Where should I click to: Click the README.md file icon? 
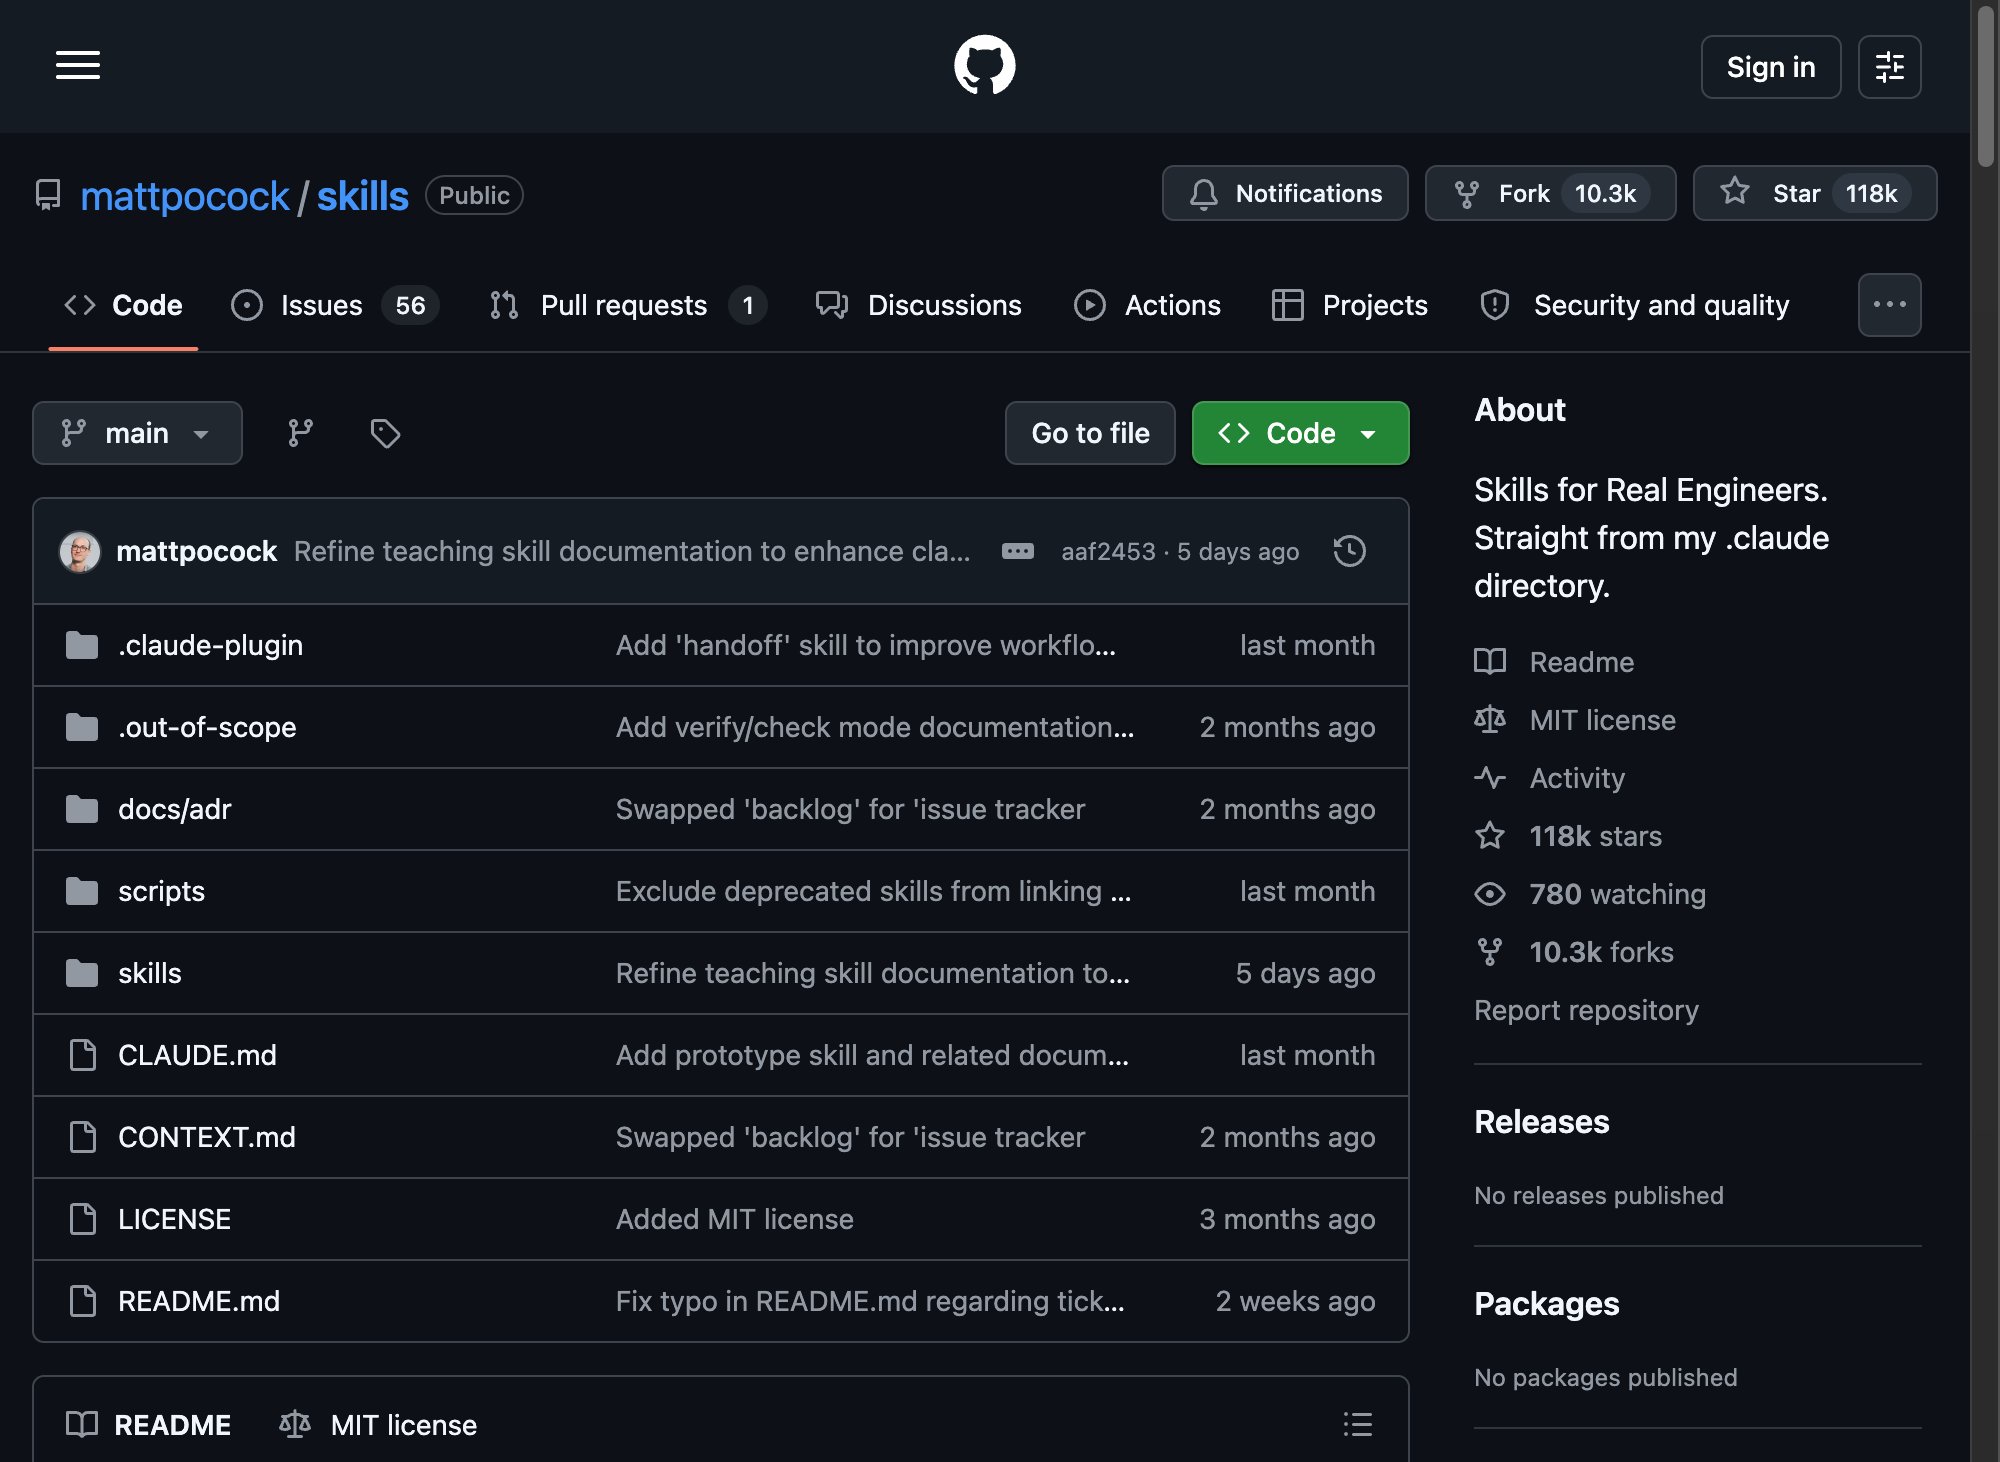pos(83,1301)
